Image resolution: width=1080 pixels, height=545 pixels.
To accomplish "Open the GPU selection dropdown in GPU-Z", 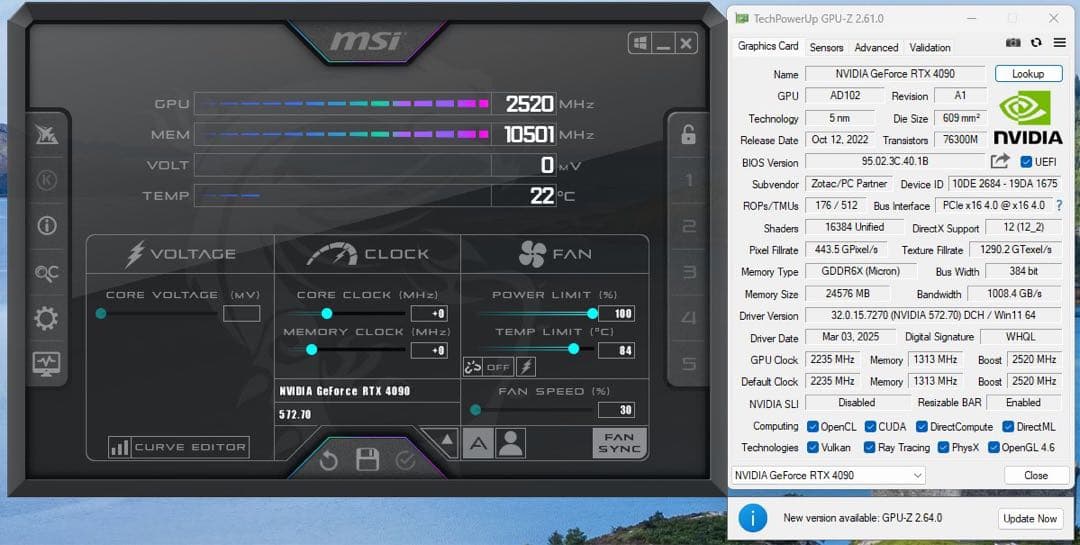I will 827,475.
